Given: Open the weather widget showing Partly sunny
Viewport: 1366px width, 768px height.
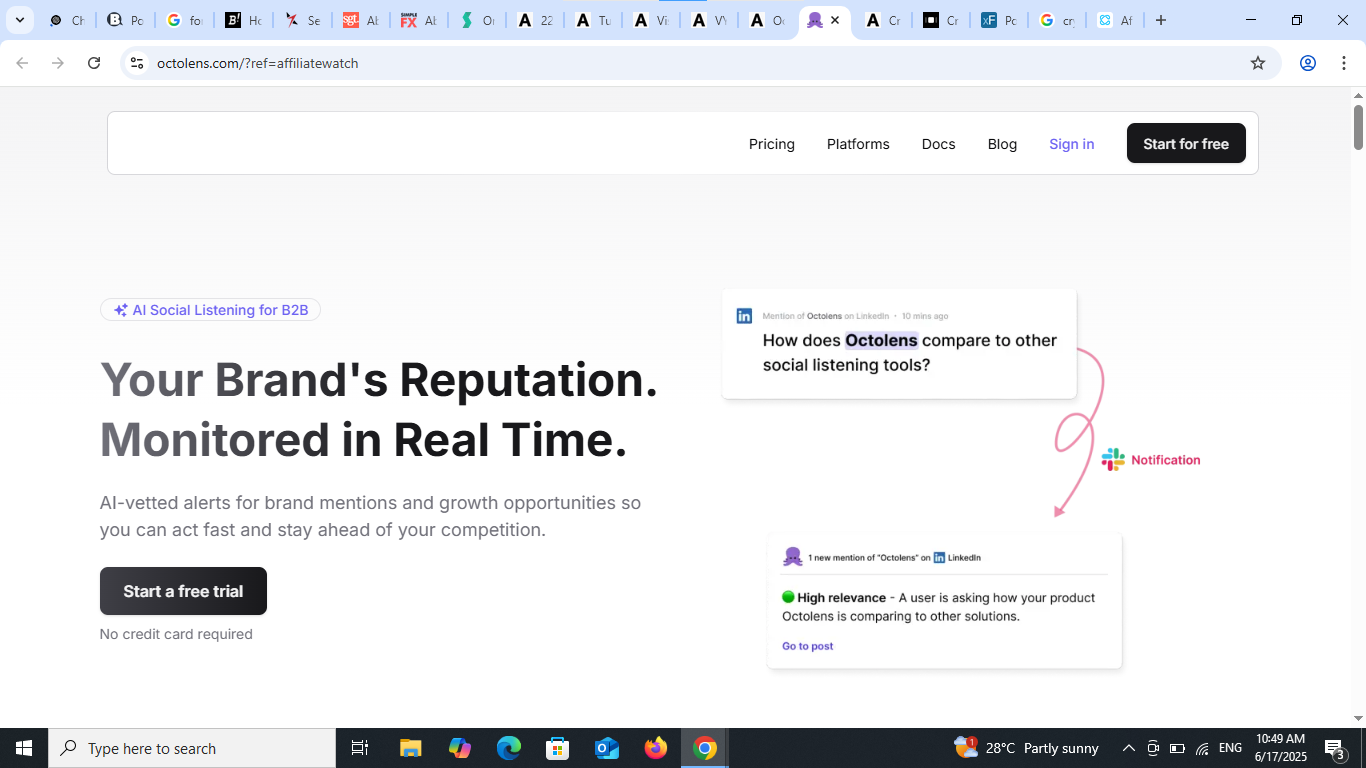Looking at the screenshot, I should pos(1027,748).
